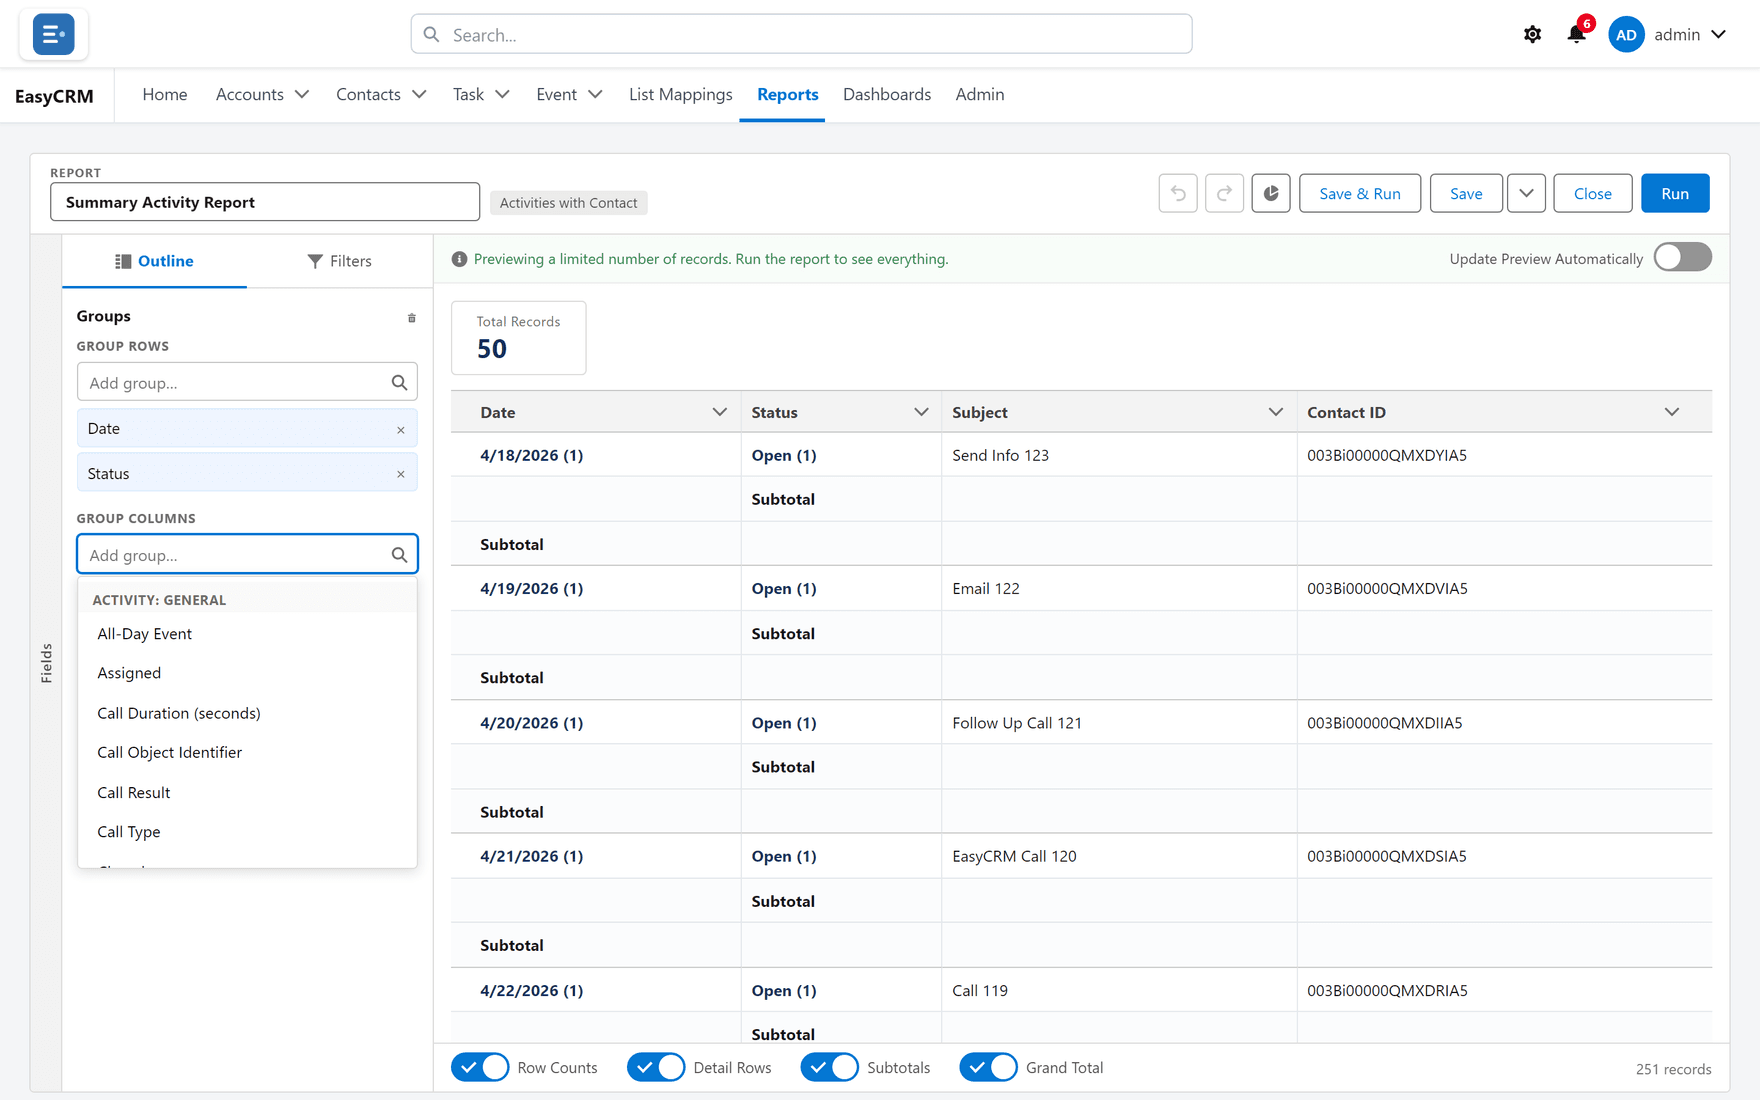Open Date column header menu chevron
Image resolution: width=1760 pixels, height=1100 pixels.
click(719, 412)
